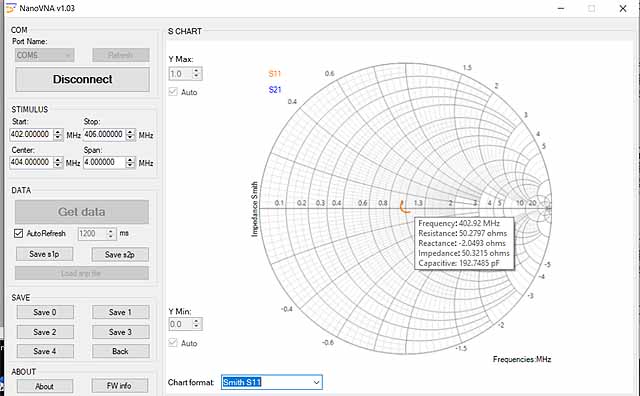Screen dimensions: 640x396
Task: Click the FW info button
Action: point(120,386)
